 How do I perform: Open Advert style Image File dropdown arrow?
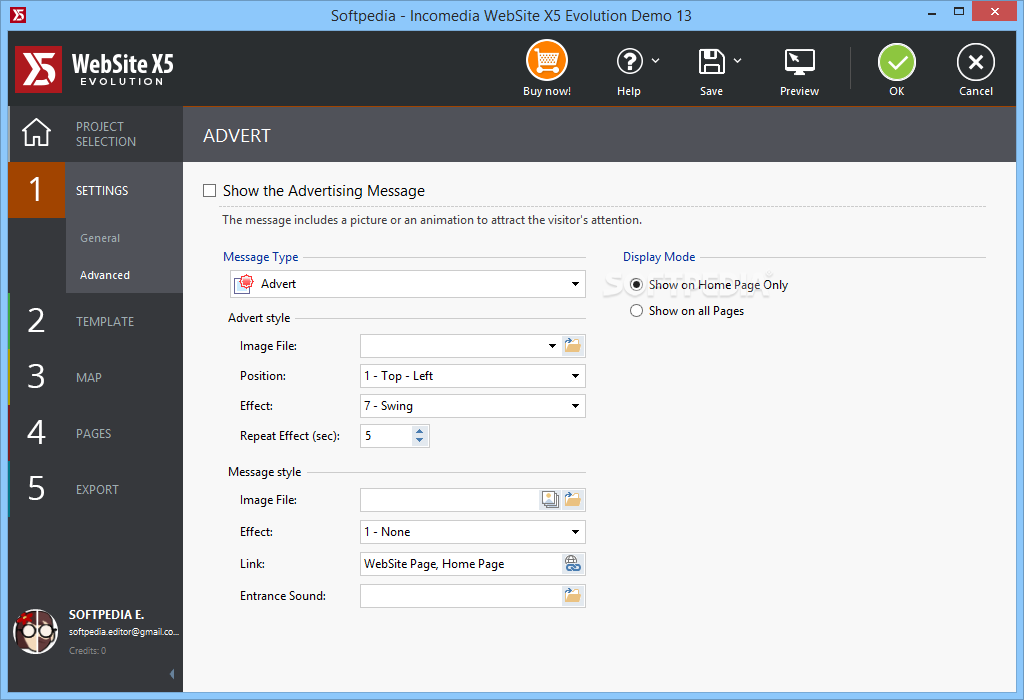tap(552, 346)
